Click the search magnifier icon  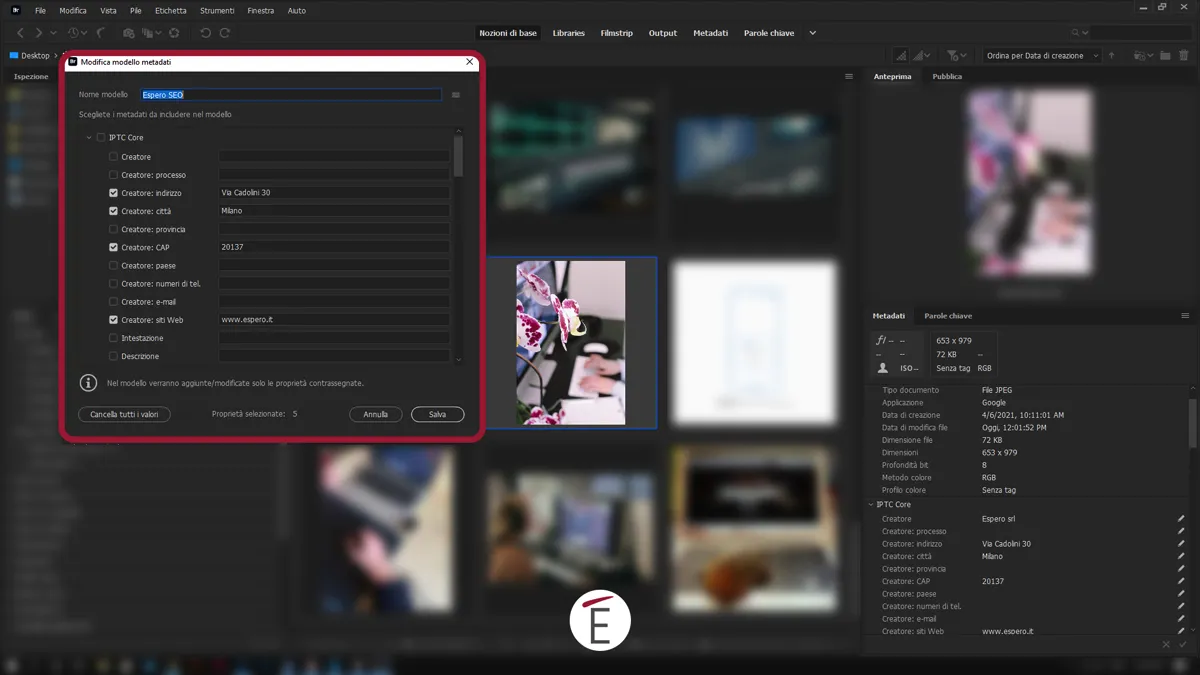1074,32
